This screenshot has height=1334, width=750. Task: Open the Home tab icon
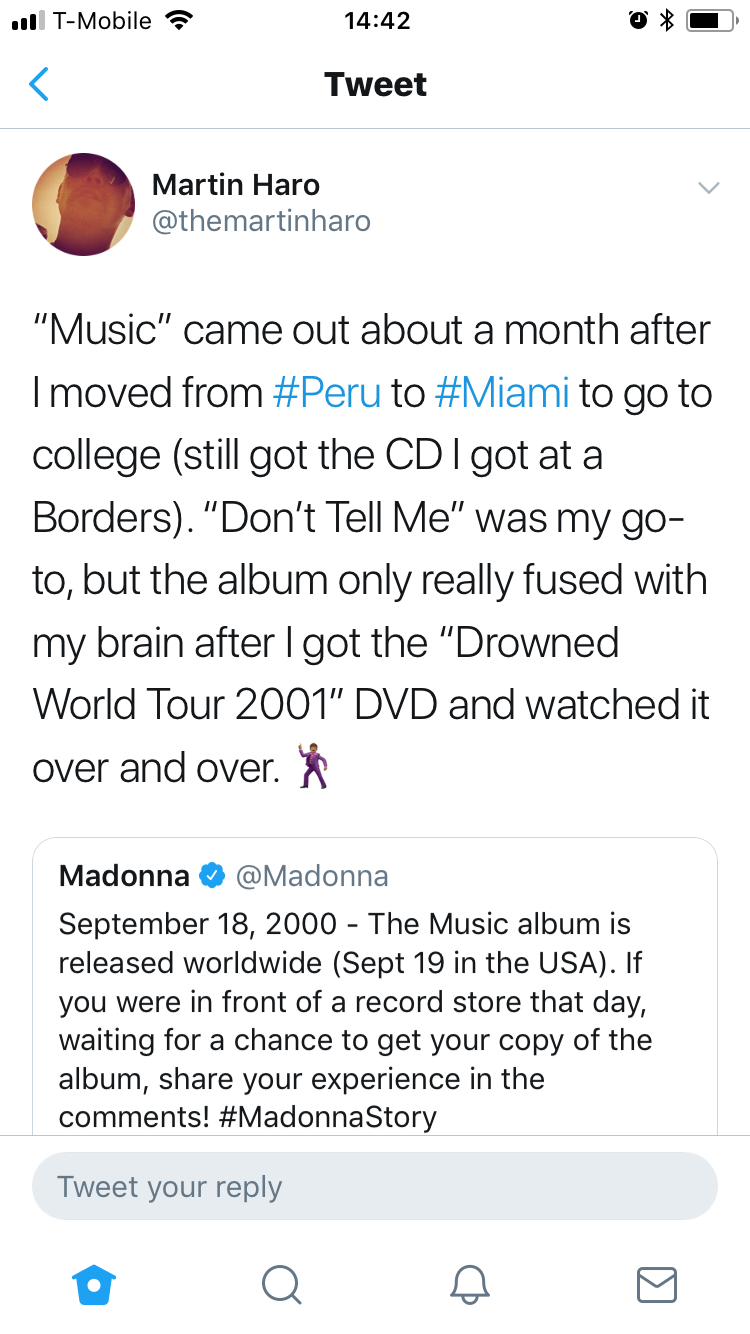(x=95, y=1284)
